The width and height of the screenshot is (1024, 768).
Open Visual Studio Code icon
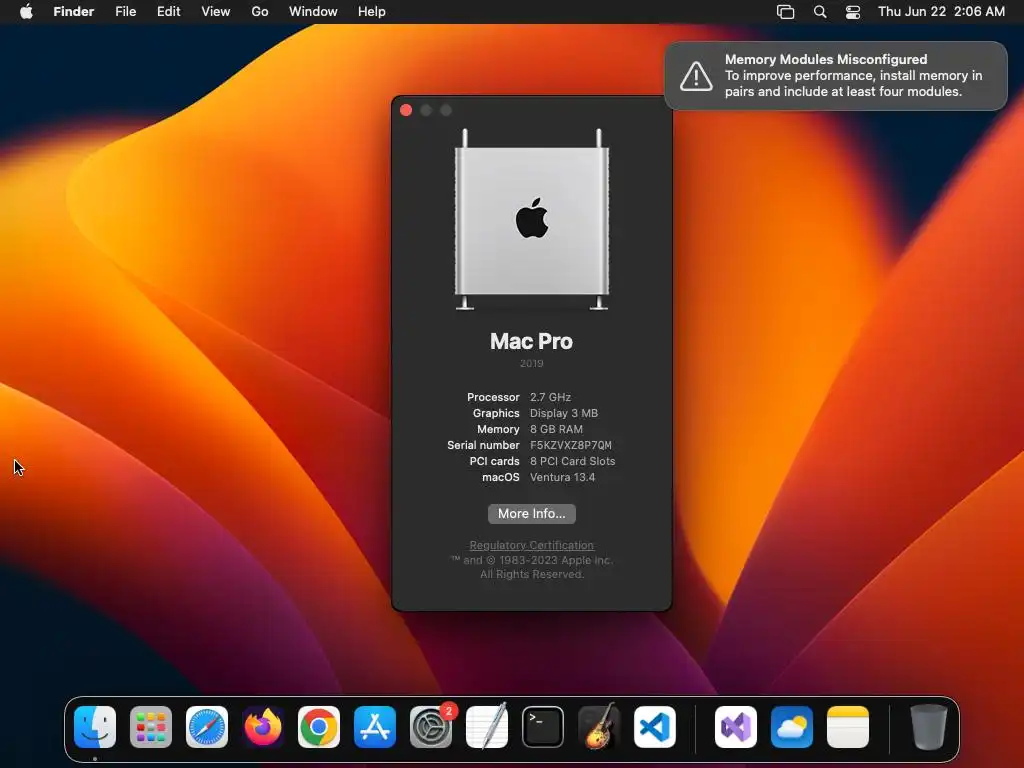coord(655,727)
